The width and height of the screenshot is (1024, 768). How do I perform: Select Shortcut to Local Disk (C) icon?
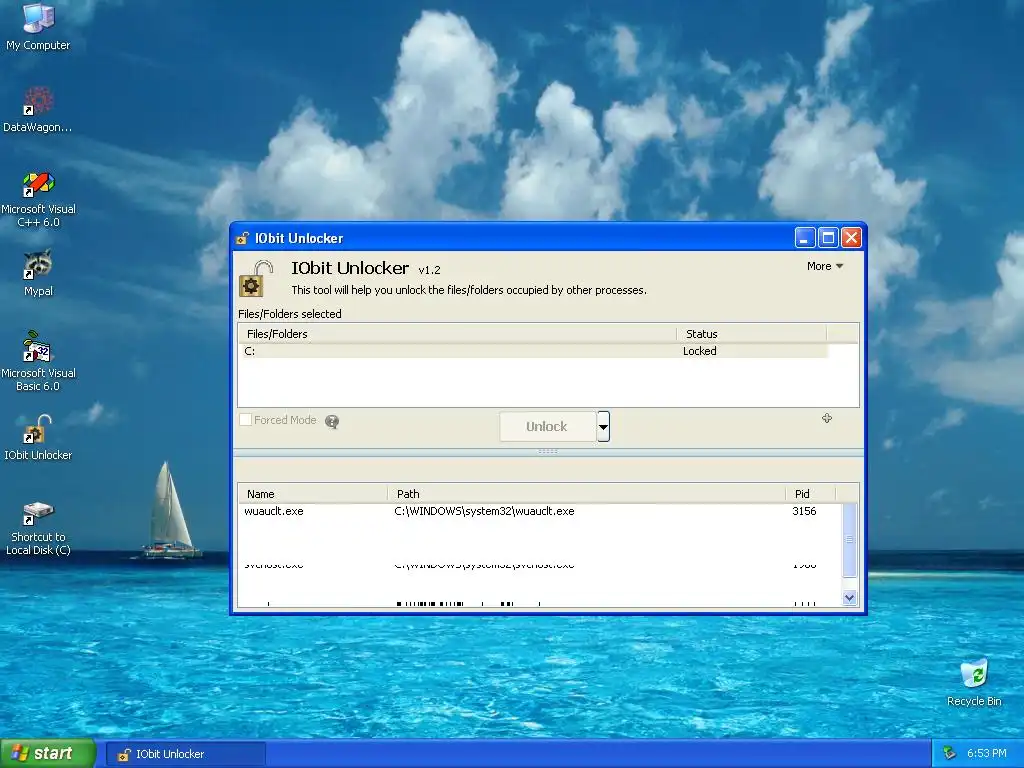pos(38,528)
